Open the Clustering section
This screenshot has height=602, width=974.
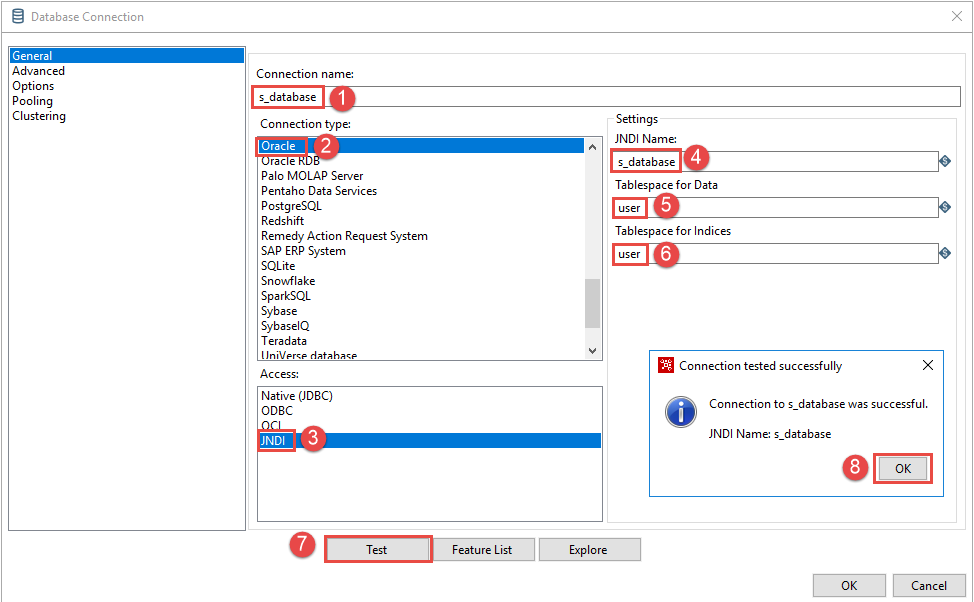point(39,116)
